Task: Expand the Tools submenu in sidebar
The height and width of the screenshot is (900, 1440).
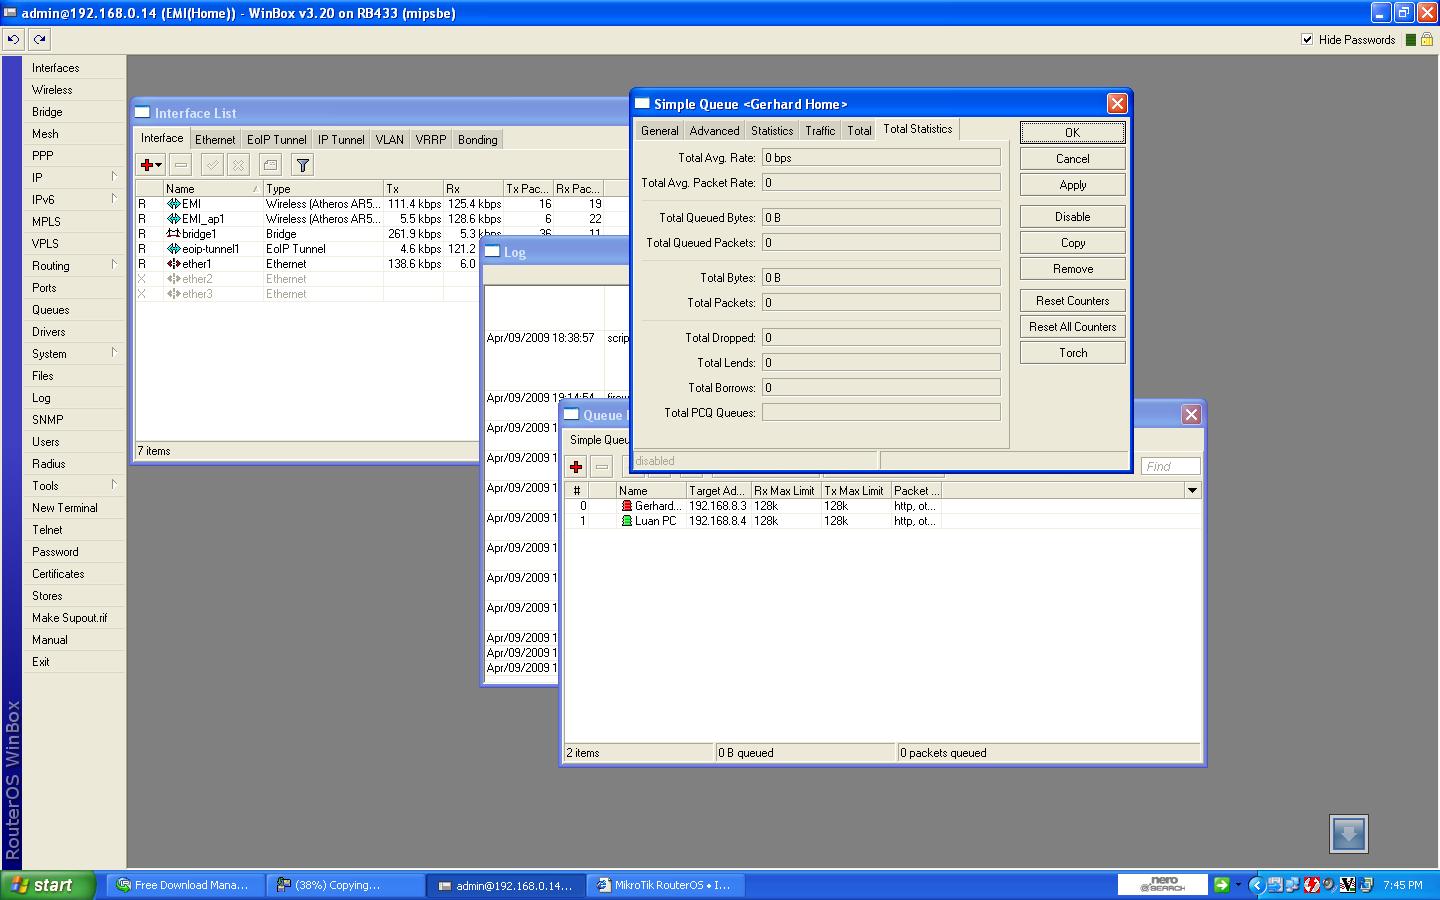Action: click(114, 485)
